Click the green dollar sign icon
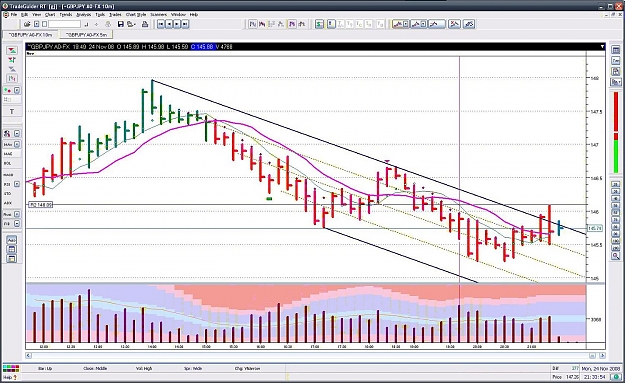The width and height of the screenshot is (625, 383). [x=319, y=24]
